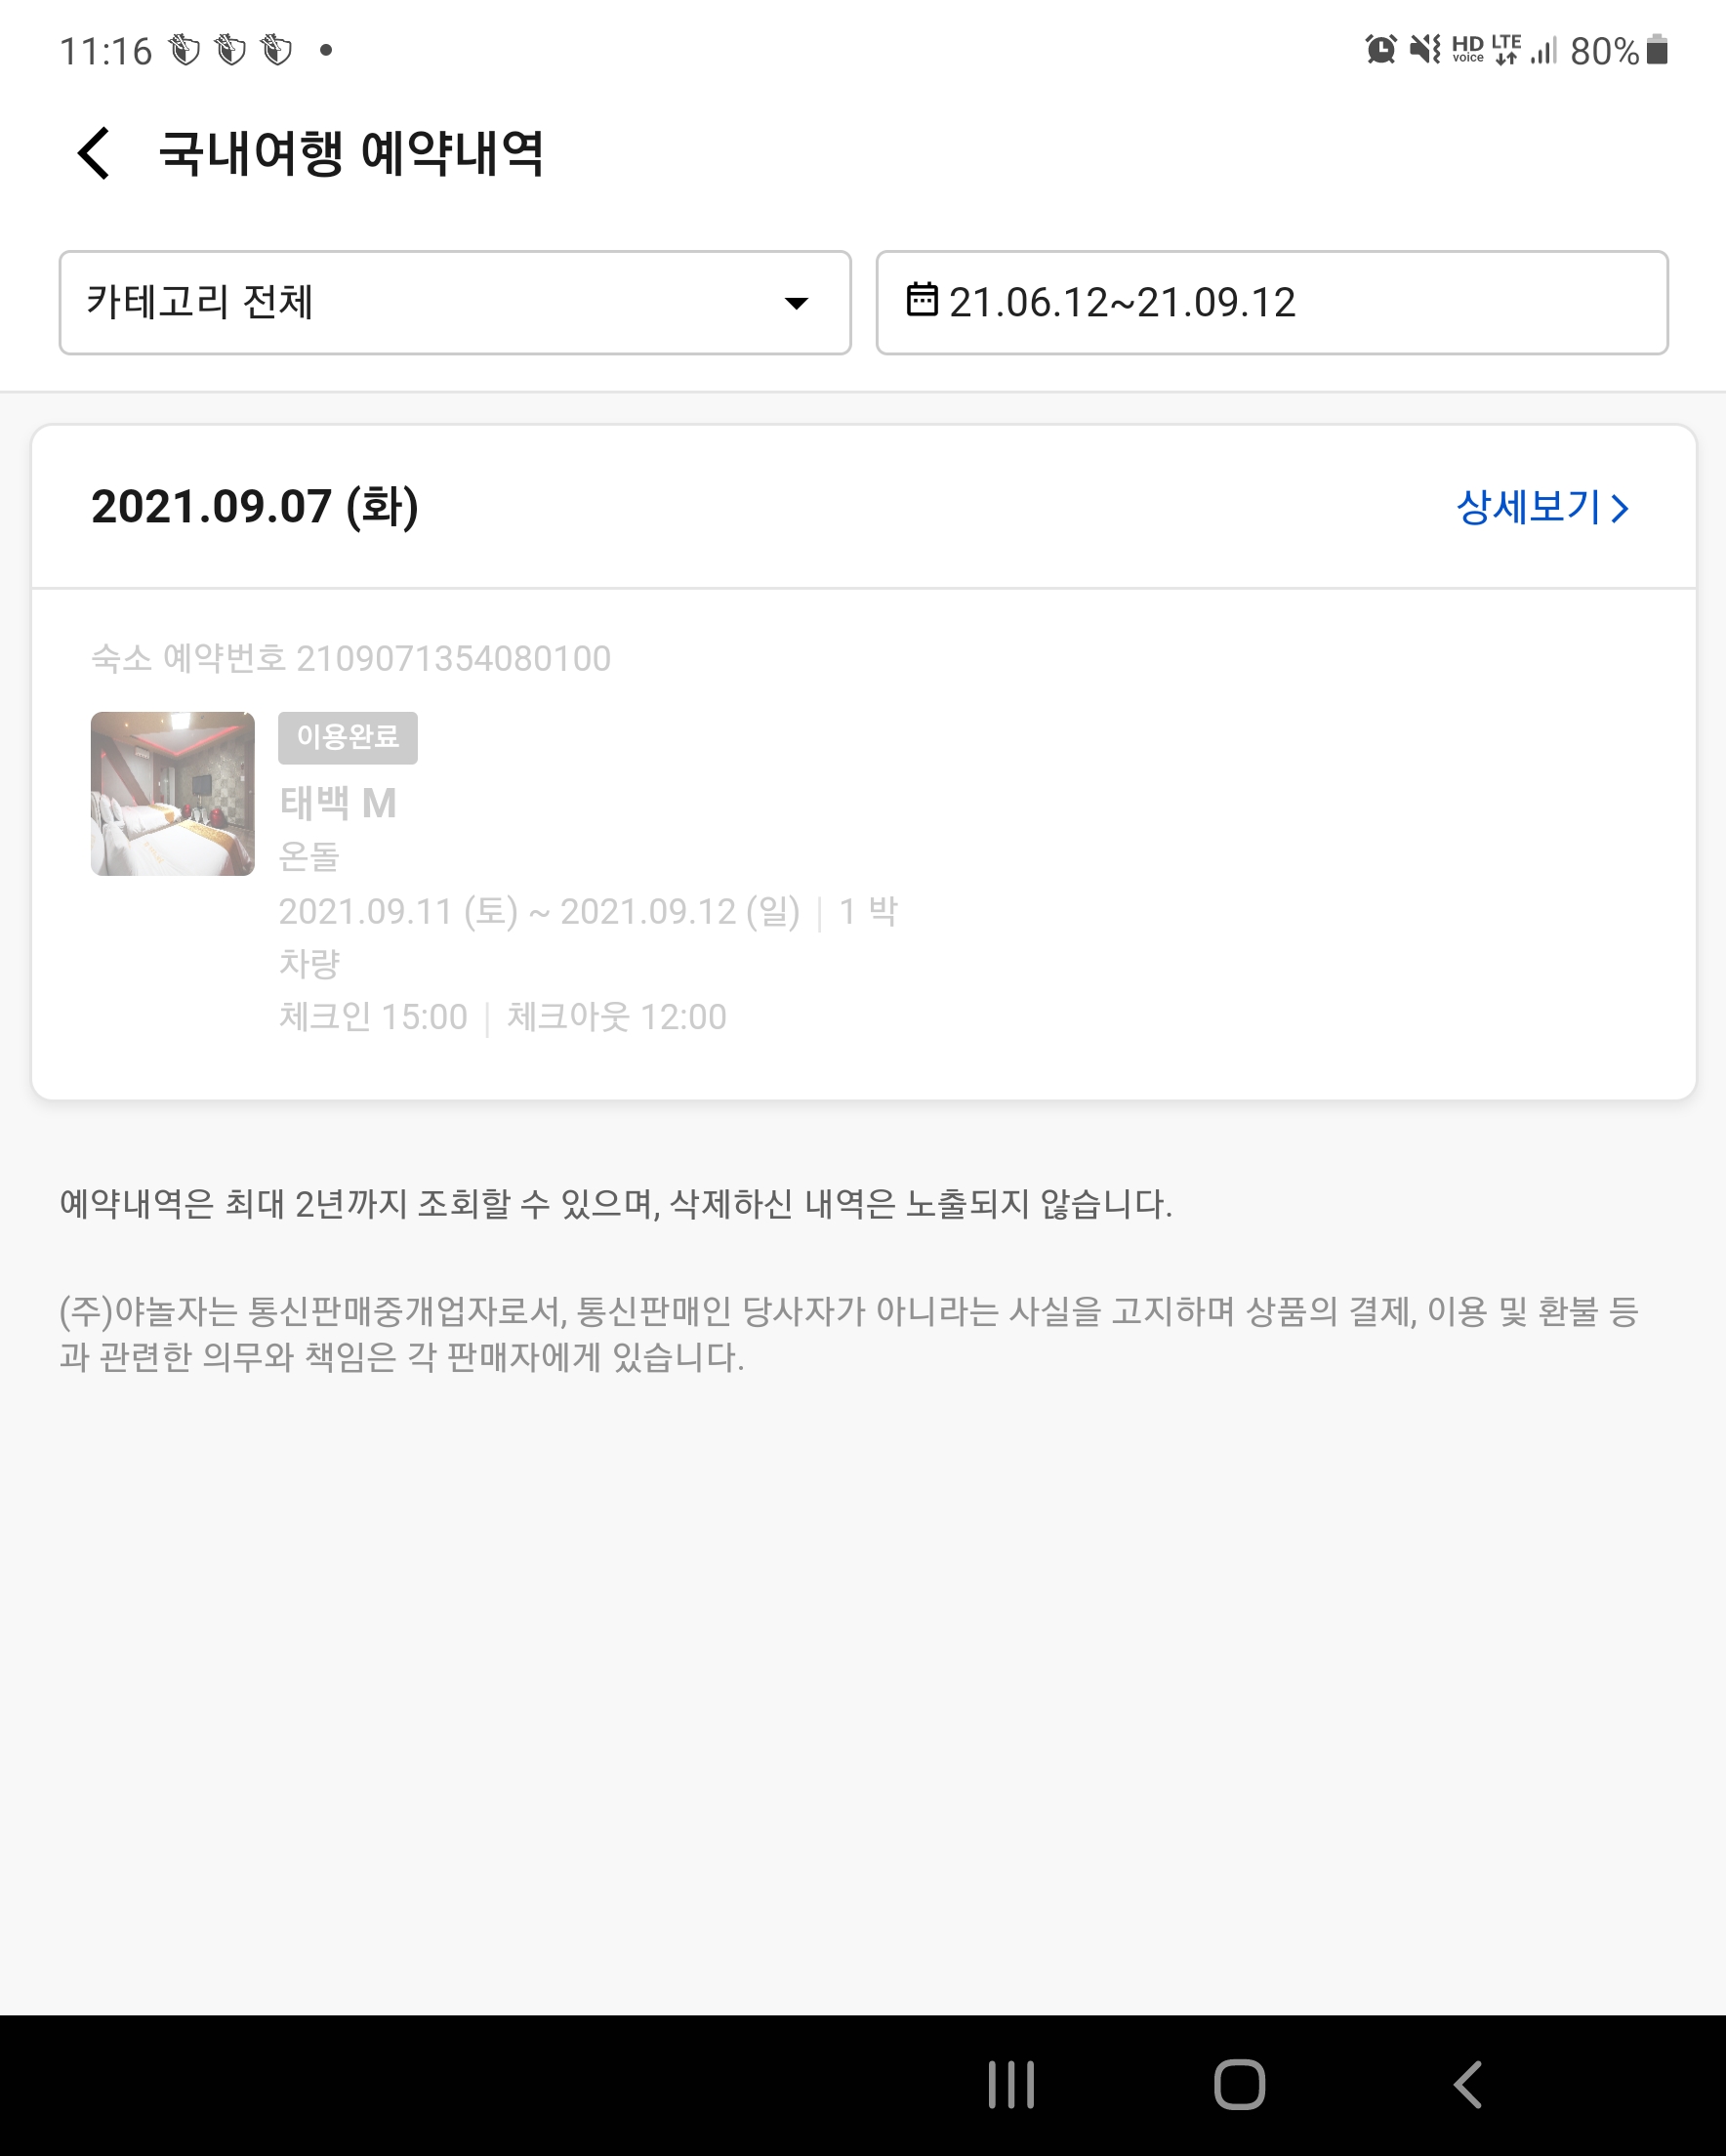Tap the 국내여행 예약내역 page title

pyautogui.click(x=351, y=154)
